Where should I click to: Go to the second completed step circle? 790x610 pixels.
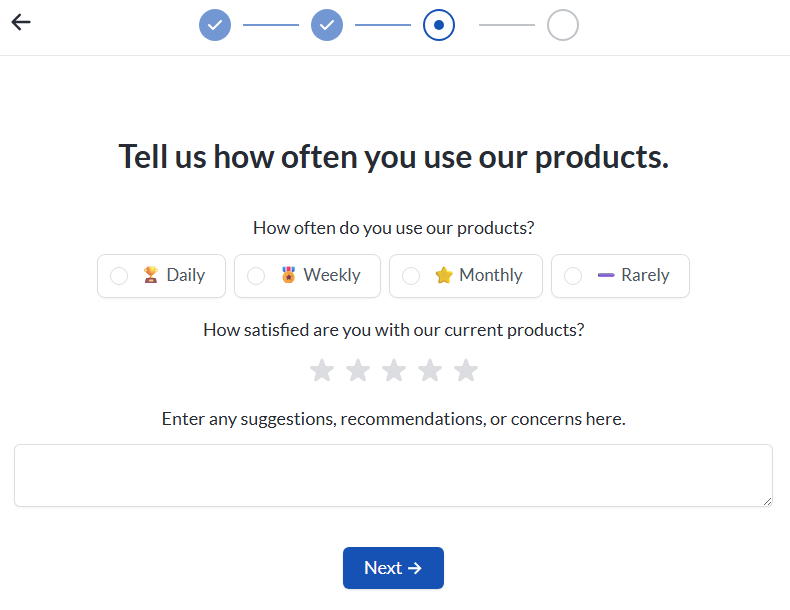327,25
